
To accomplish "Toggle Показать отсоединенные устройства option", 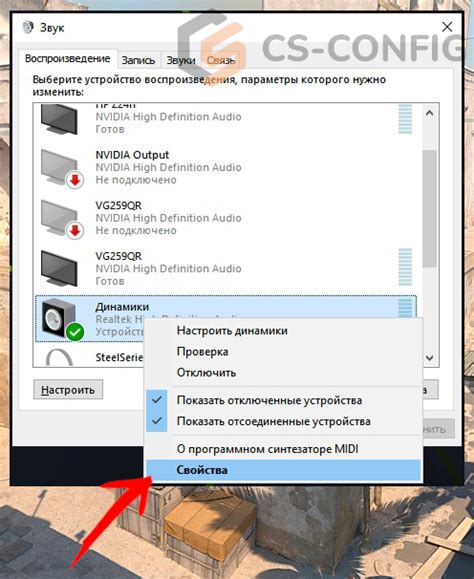I will [x=284, y=421].
